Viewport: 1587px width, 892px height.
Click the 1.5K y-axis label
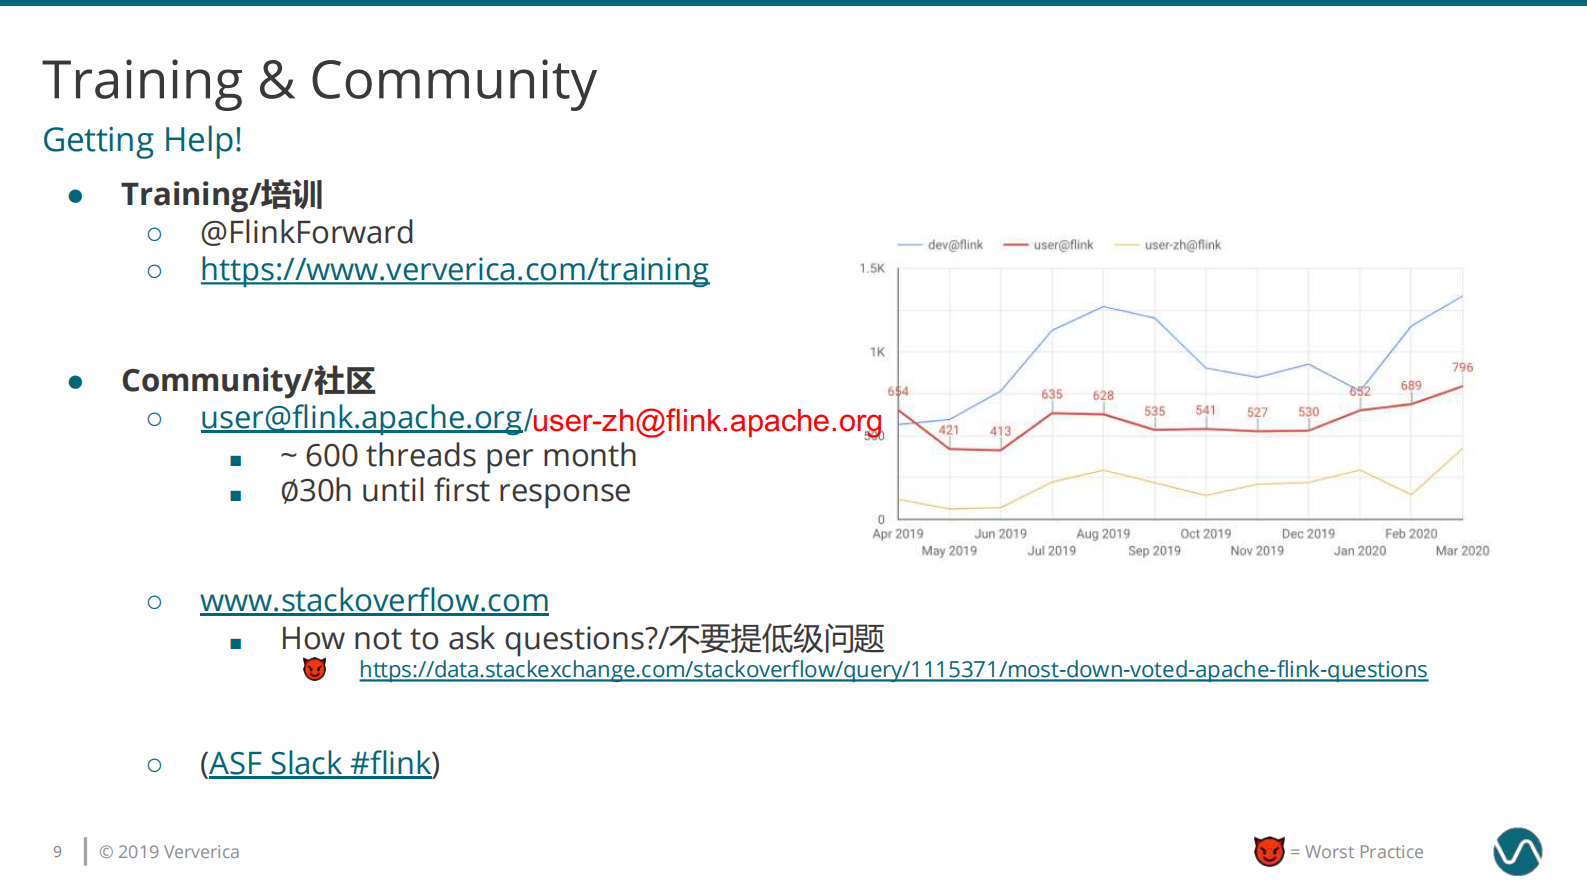872,269
